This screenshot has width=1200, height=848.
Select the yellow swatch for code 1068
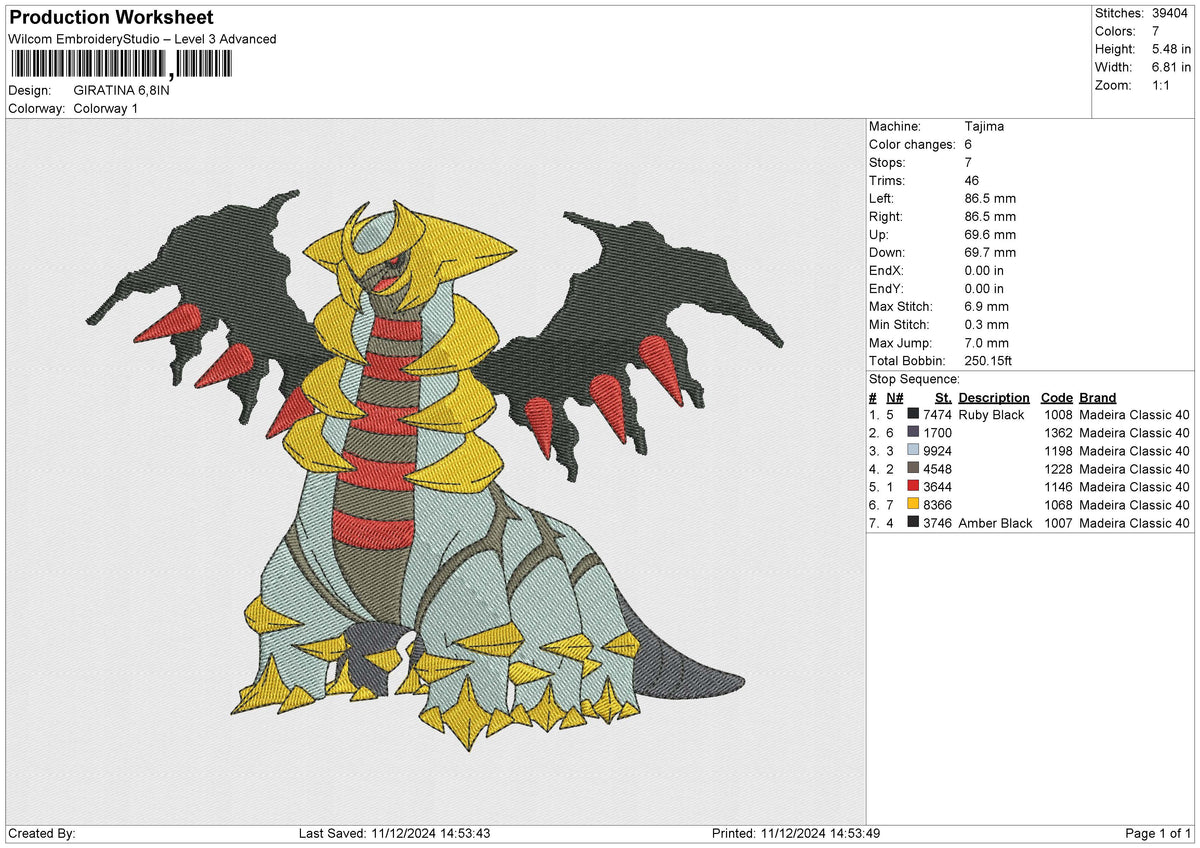[x=913, y=505]
